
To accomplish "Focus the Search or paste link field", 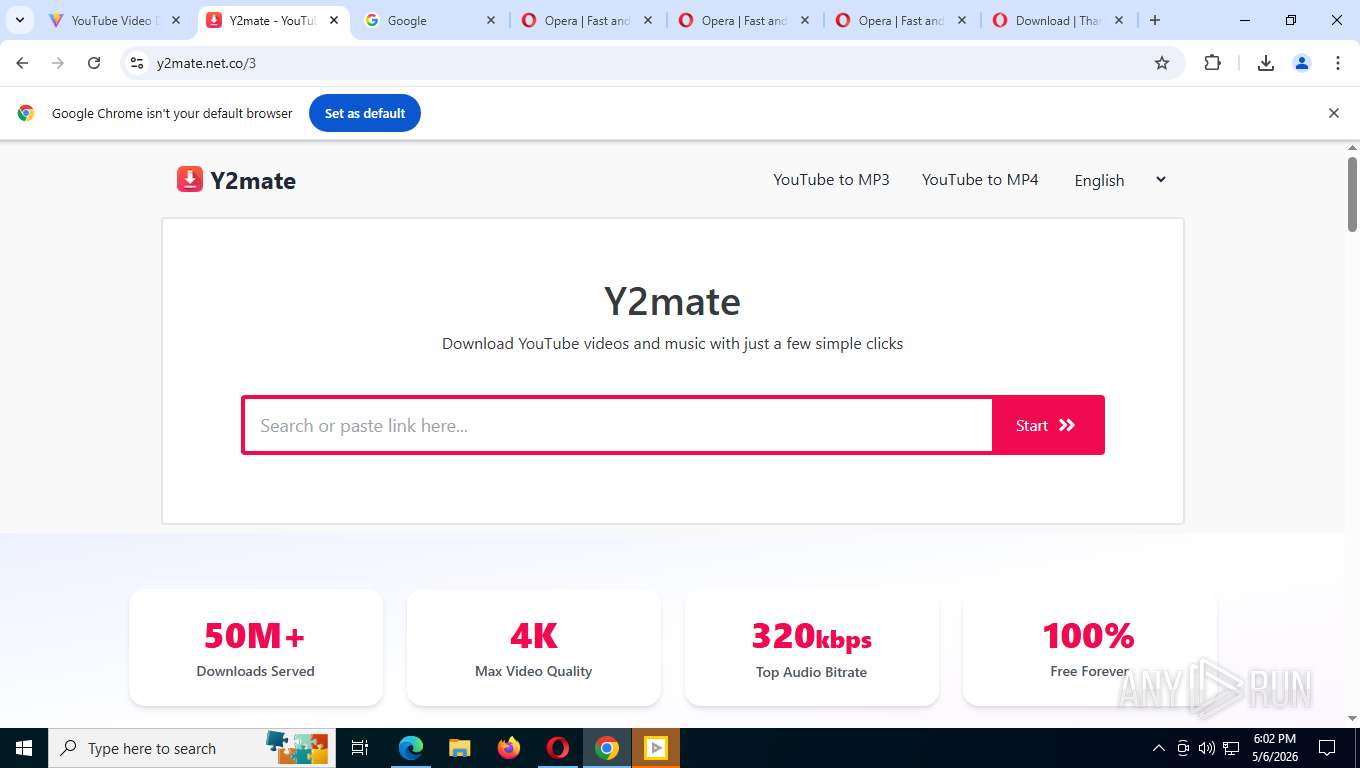I will tap(618, 425).
